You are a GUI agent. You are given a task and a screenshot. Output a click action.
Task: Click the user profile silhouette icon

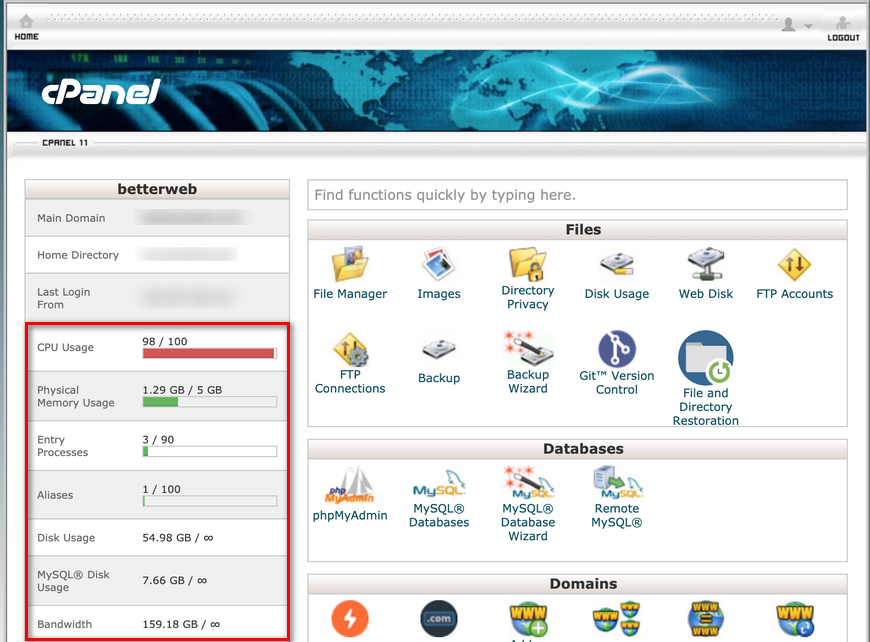click(788, 24)
